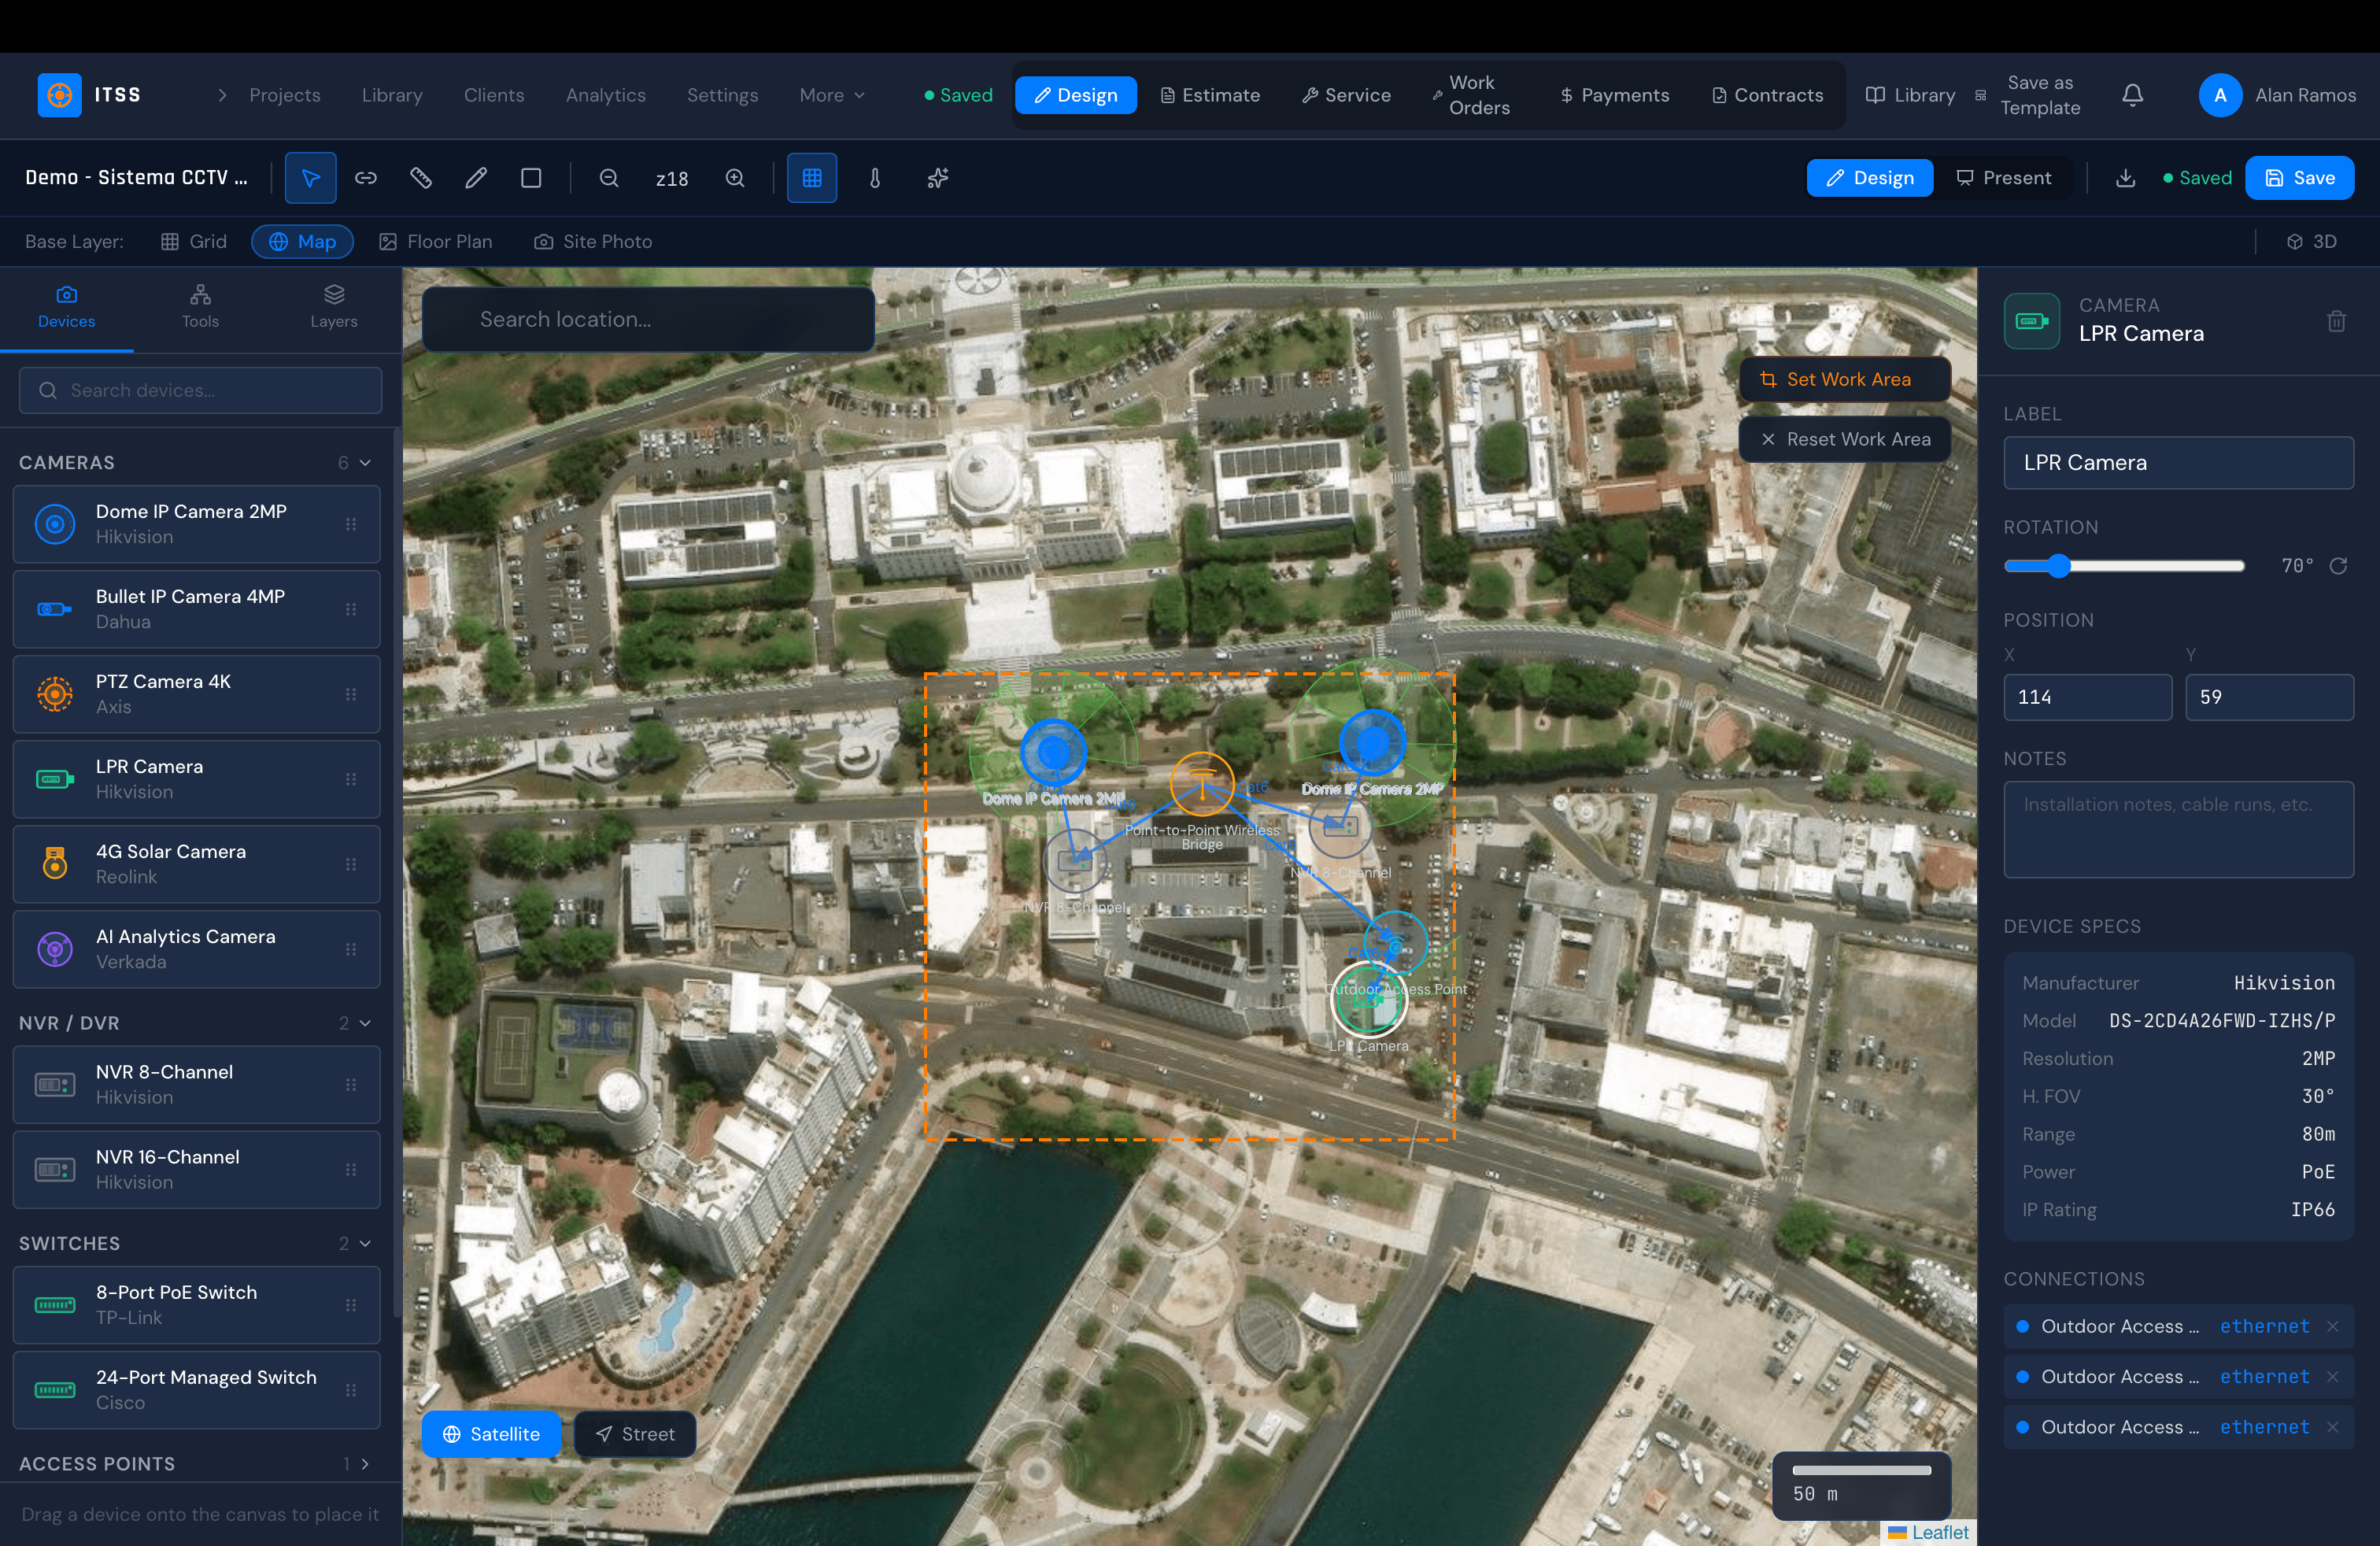Toggle the grid overlay button

click(x=811, y=178)
